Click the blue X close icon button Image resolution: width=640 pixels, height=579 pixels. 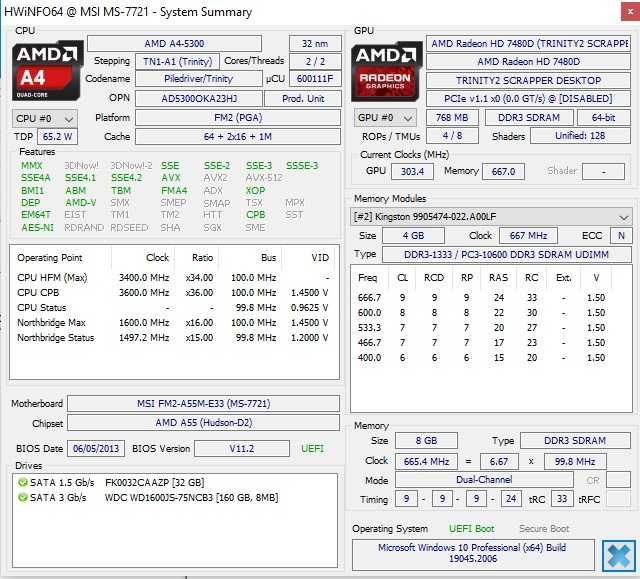pyautogui.click(x=619, y=556)
